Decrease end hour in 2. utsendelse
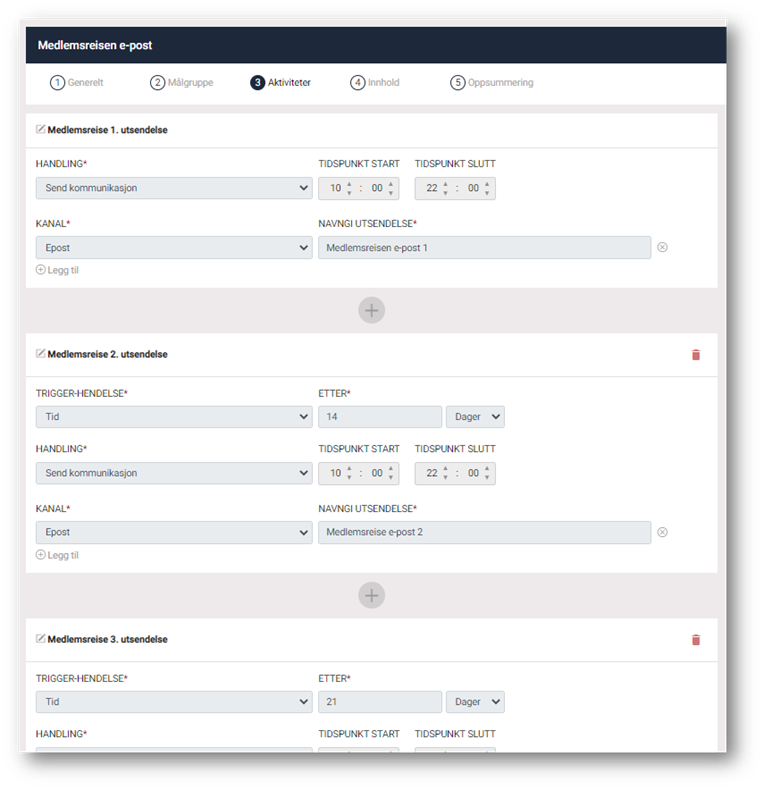The height and width of the screenshot is (790, 764). (445, 478)
